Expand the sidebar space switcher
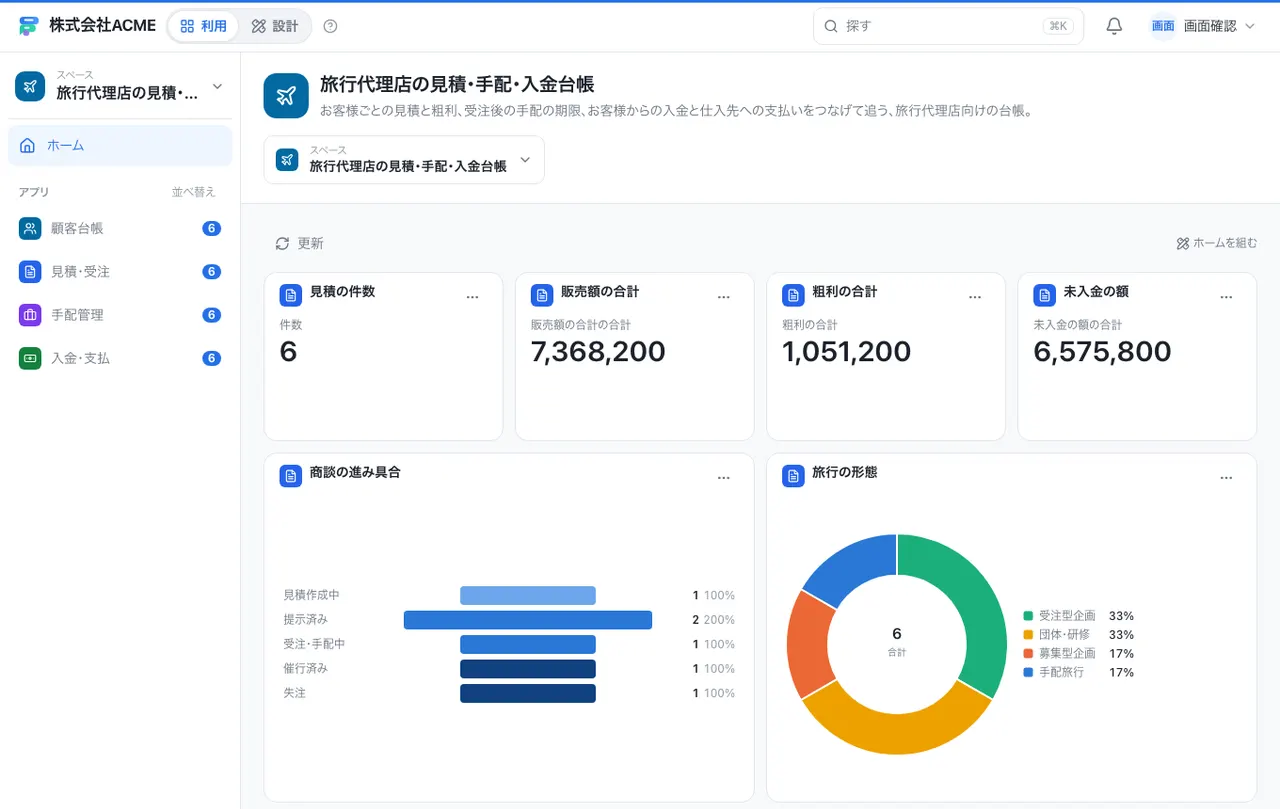The image size is (1280, 809). click(120, 87)
